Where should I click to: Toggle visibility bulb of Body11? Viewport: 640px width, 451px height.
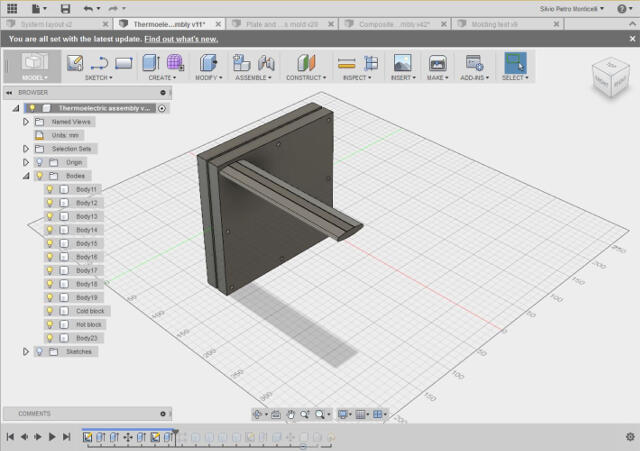pos(50,189)
